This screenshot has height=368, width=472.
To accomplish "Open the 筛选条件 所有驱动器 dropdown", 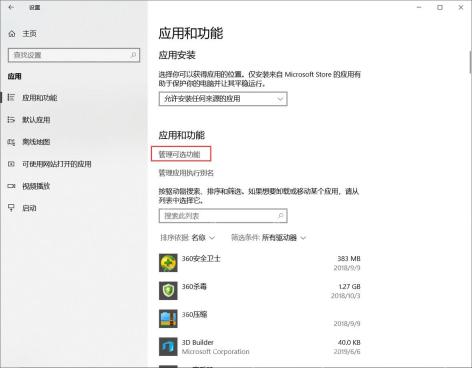I will coord(269,238).
